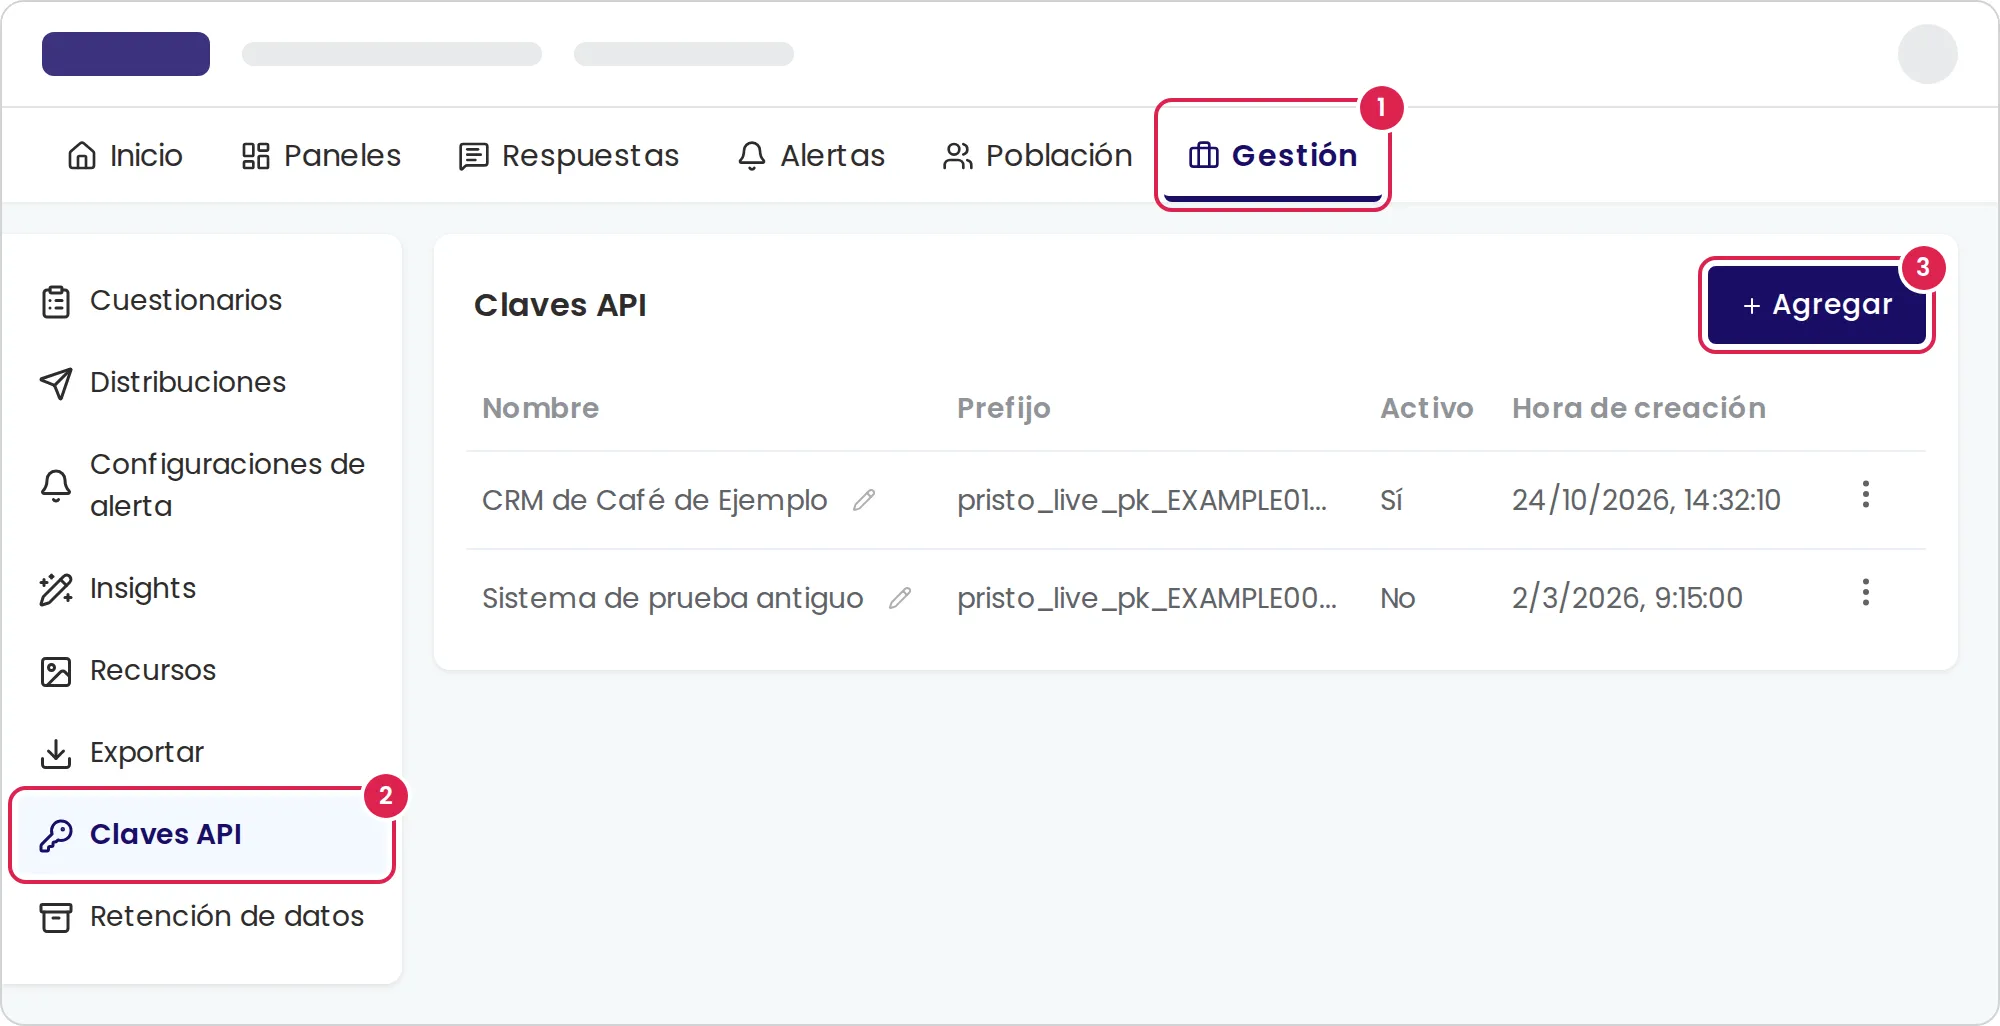The height and width of the screenshot is (1026, 2000).
Task: Click the Retención de datos archive icon
Action: [56, 917]
